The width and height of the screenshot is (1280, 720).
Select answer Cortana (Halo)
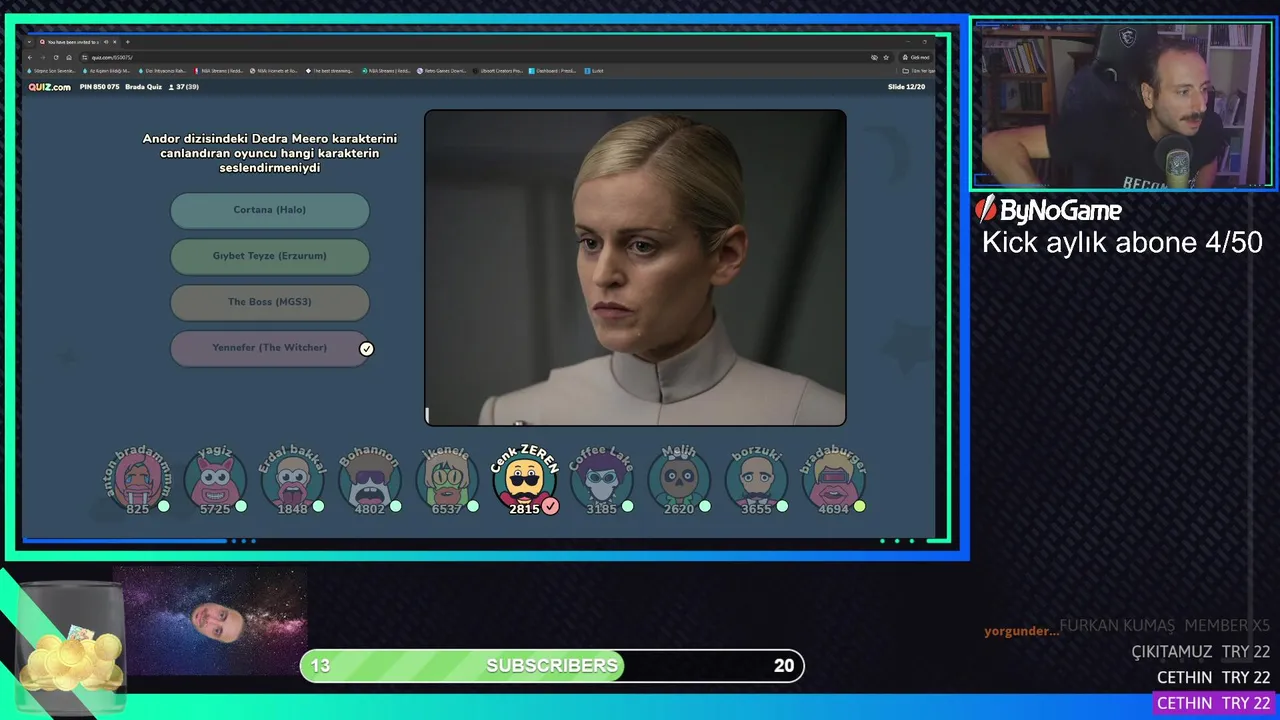(x=270, y=210)
